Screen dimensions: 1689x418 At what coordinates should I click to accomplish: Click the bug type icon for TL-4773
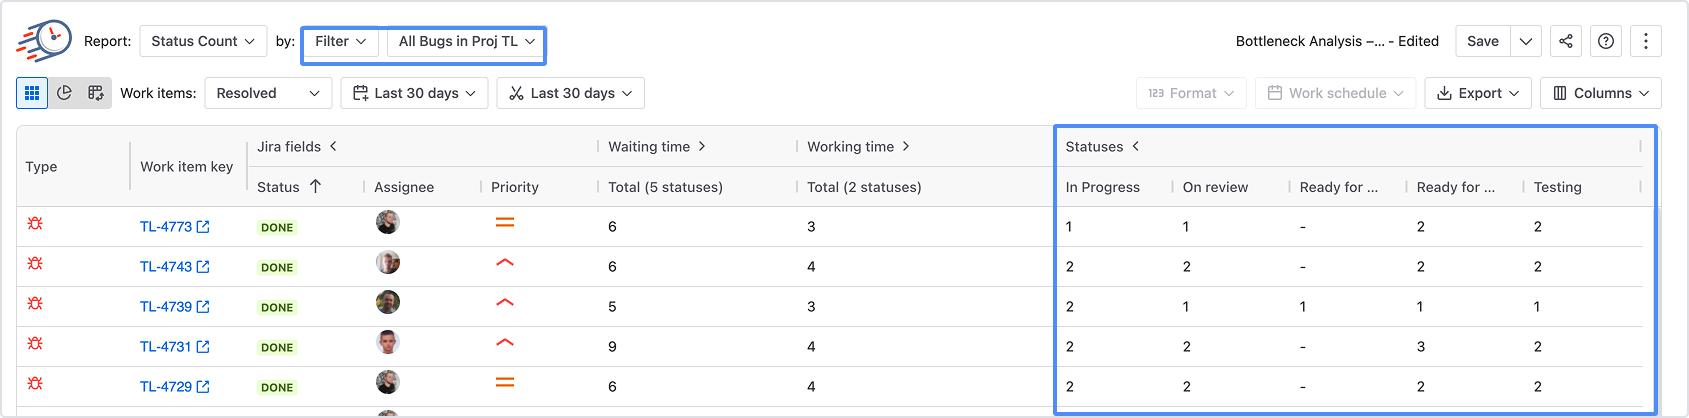[35, 223]
